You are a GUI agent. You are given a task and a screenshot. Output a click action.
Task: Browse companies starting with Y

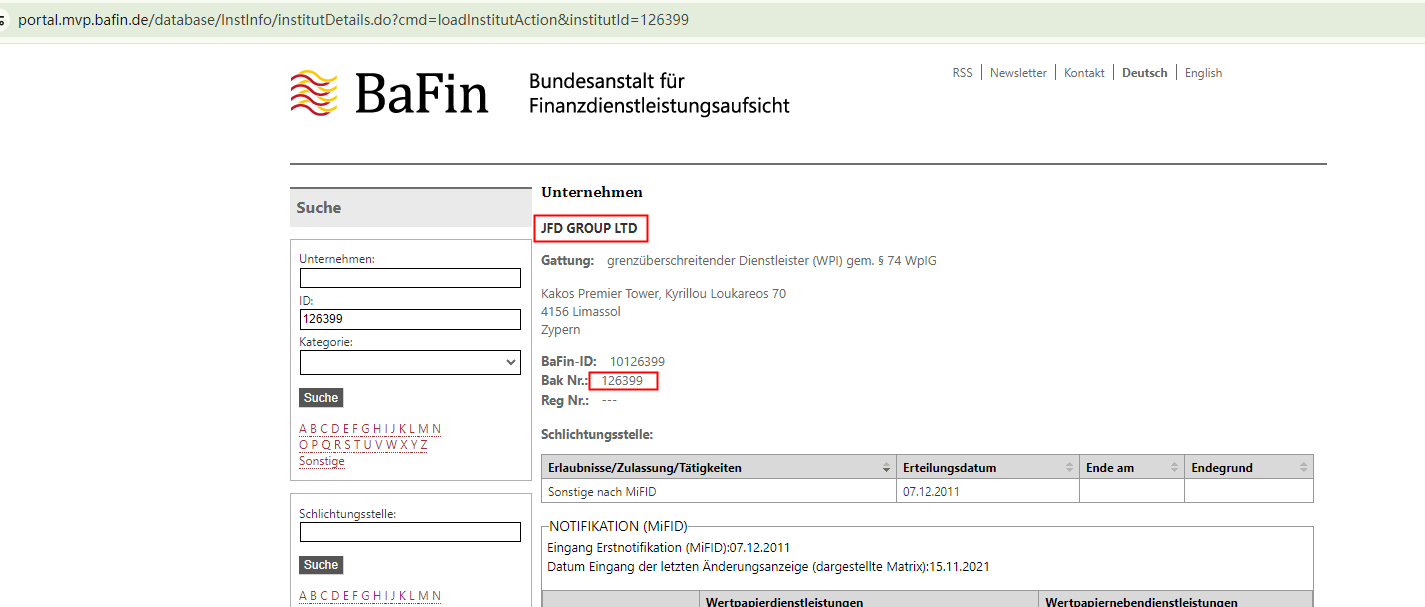(413, 445)
